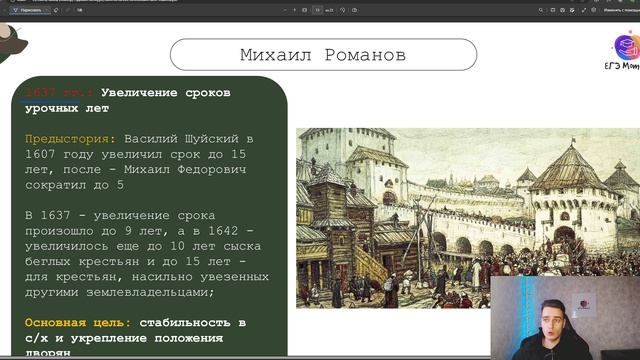Image resolution: width=640 pixels, height=360 pixels.
Task: Click the presenter webcam overlay
Action: [x=565, y=318]
